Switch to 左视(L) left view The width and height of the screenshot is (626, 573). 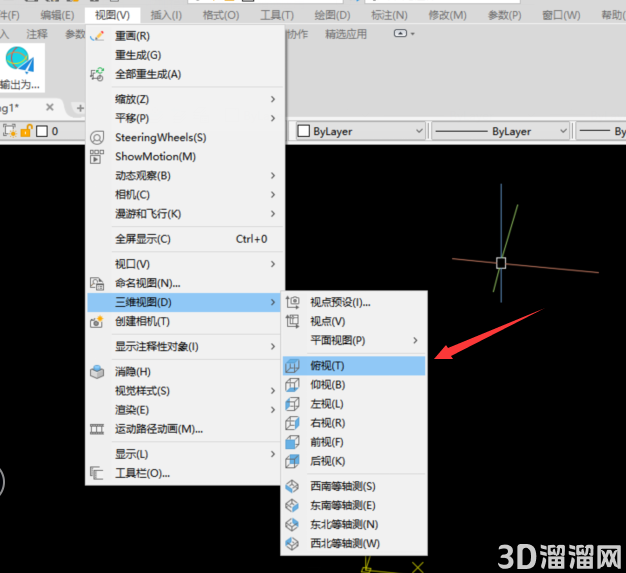[354, 404]
